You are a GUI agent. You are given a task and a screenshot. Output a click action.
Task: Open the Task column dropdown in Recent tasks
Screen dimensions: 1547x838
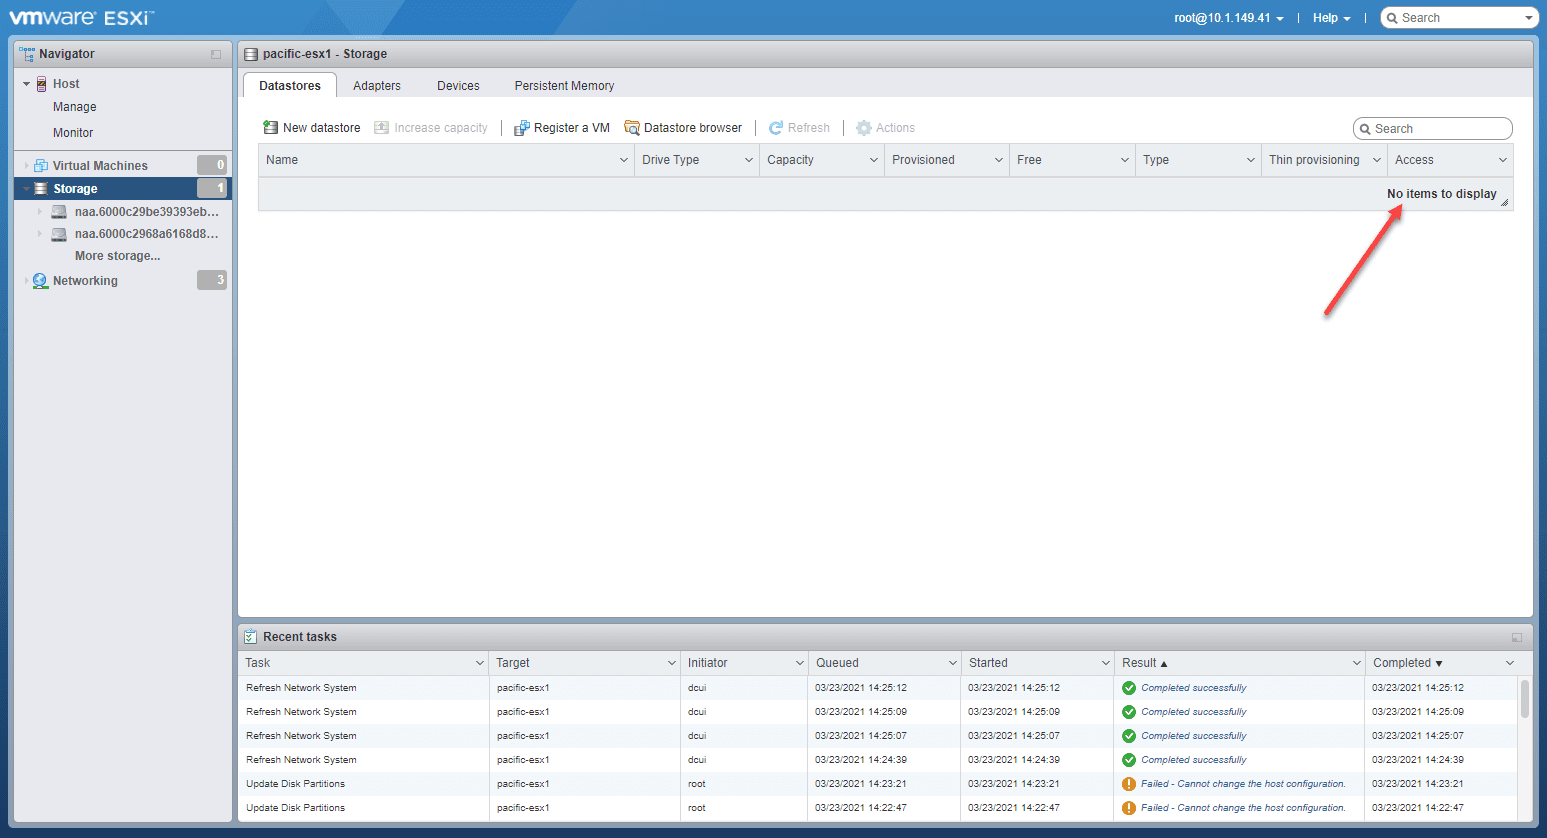[x=480, y=663]
